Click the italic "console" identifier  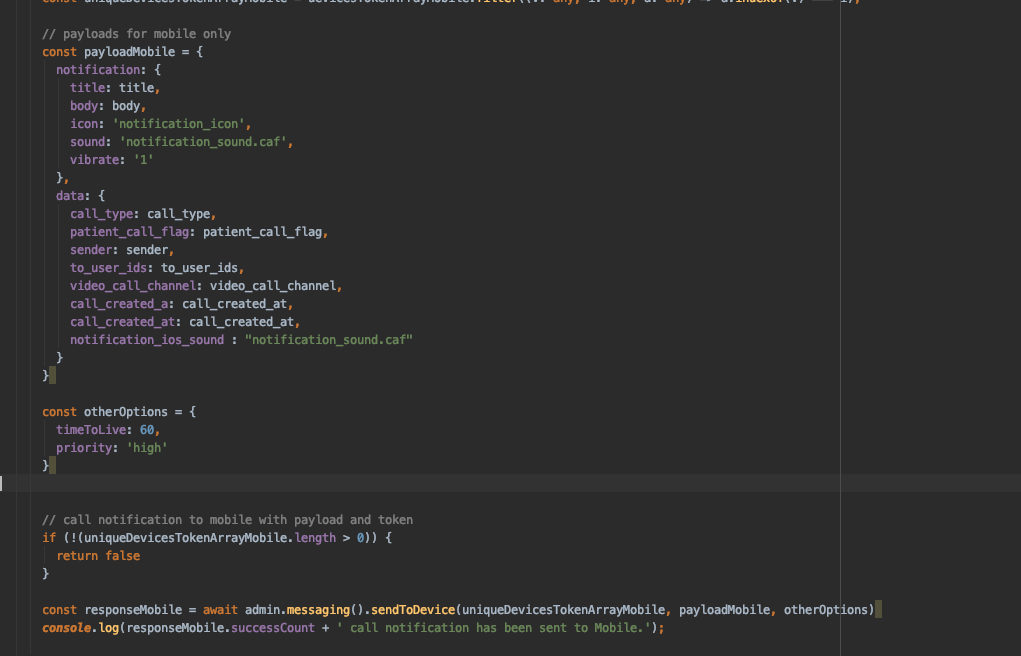pos(66,628)
